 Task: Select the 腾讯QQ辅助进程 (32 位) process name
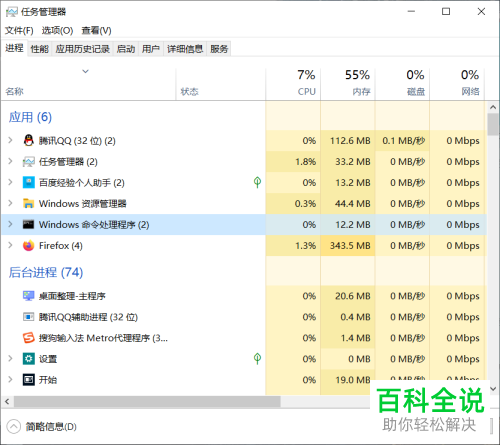point(88,317)
